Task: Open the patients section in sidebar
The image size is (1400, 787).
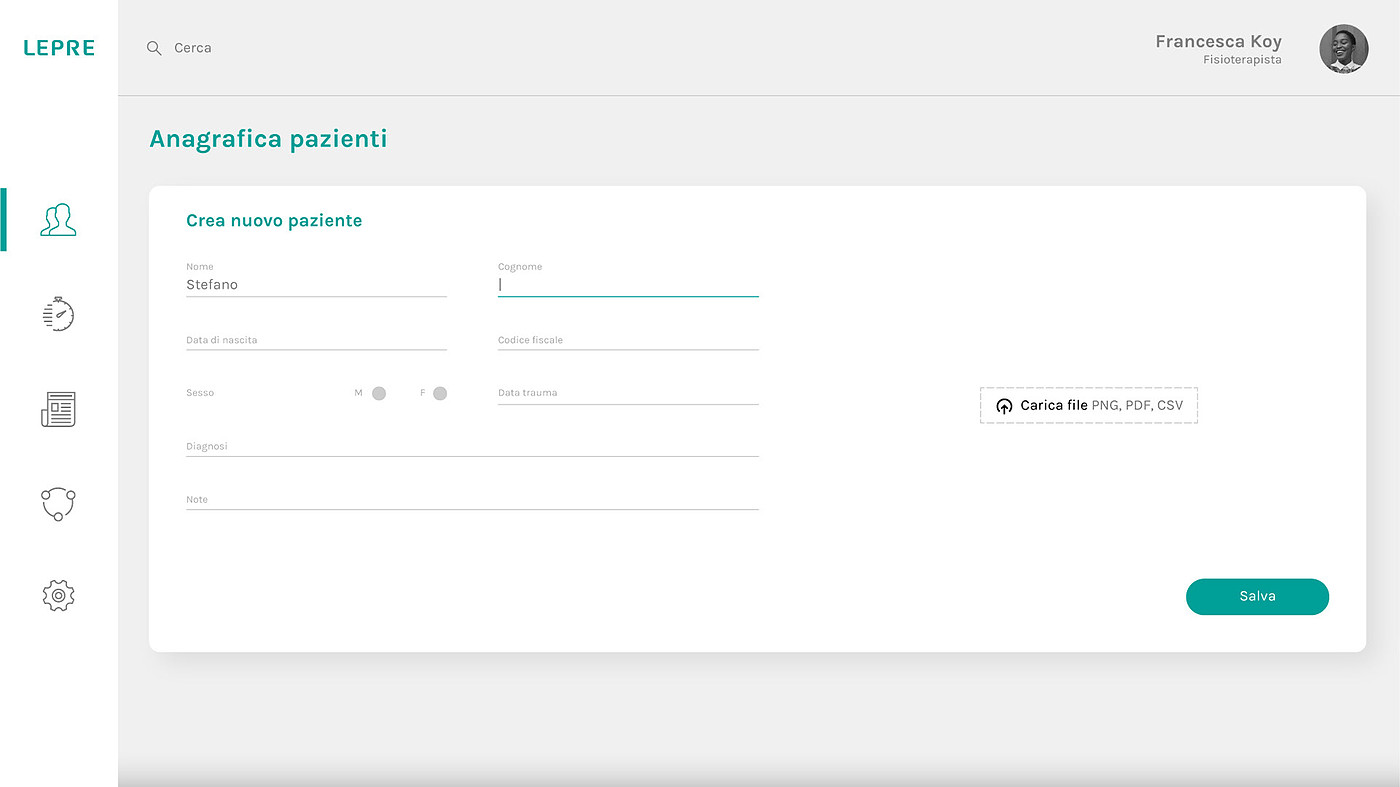Action: (58, 220)
